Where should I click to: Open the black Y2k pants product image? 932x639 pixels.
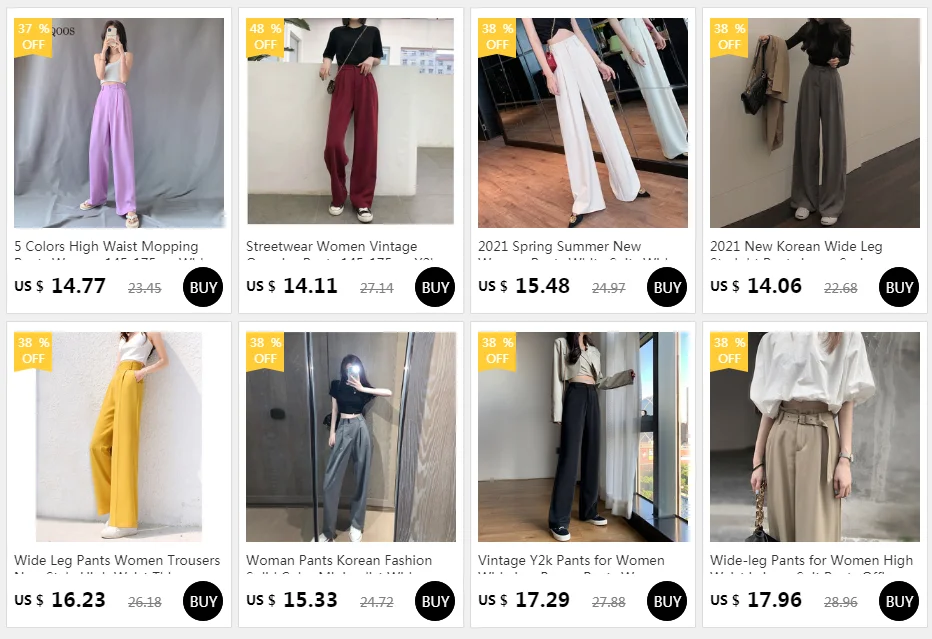(582, 437)
